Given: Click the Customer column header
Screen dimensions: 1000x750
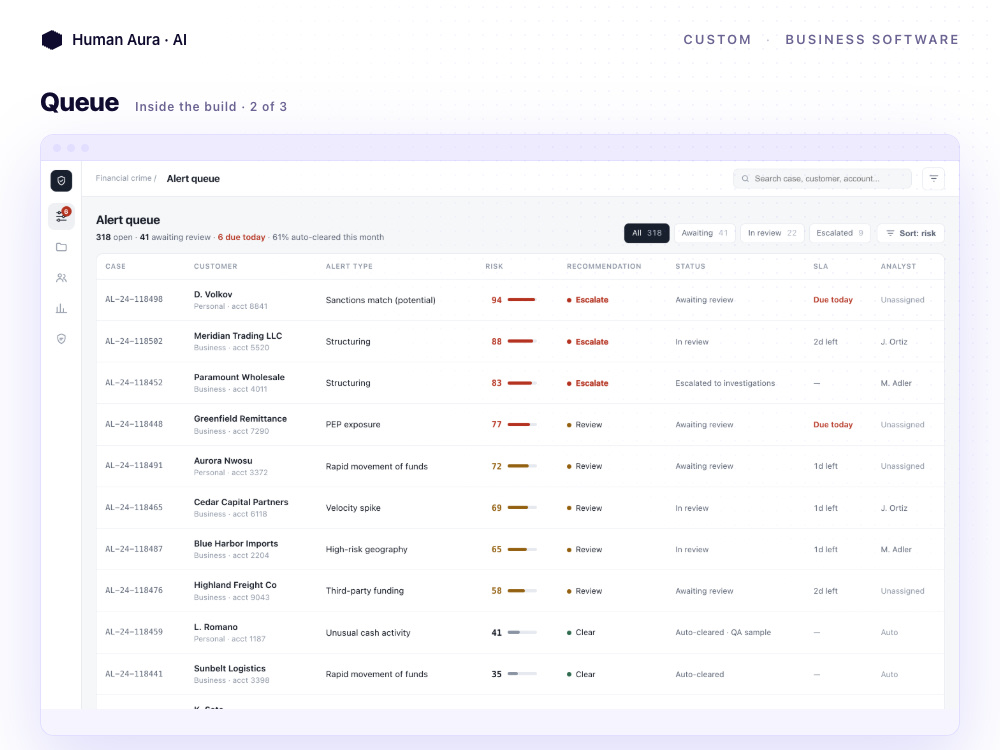Looking at the screenshot, I should pos(216,267).
